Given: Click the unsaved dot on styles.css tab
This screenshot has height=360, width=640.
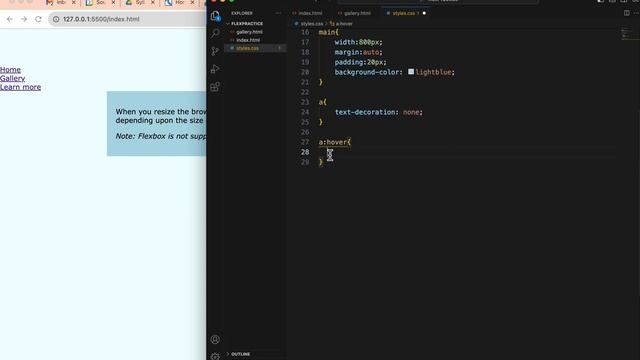Looking at the screenshot, I should [x=424, y=13].
